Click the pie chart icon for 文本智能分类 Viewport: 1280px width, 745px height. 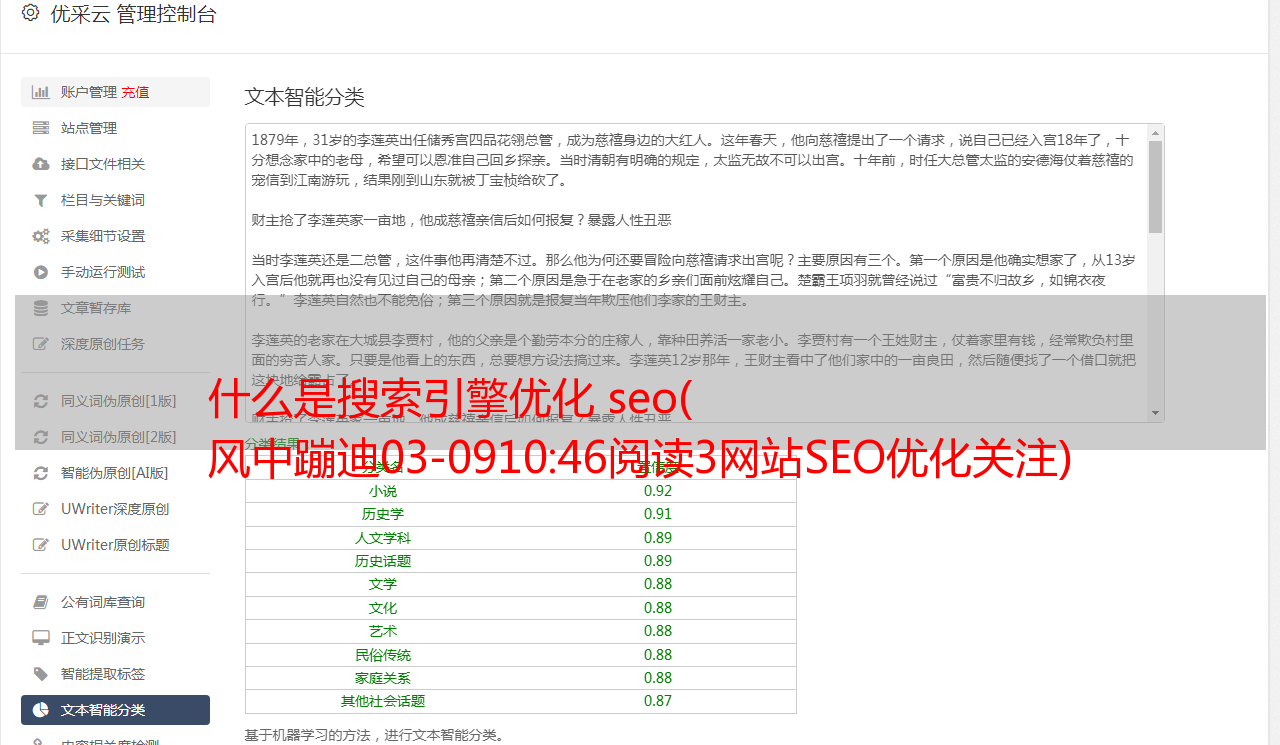41,710
